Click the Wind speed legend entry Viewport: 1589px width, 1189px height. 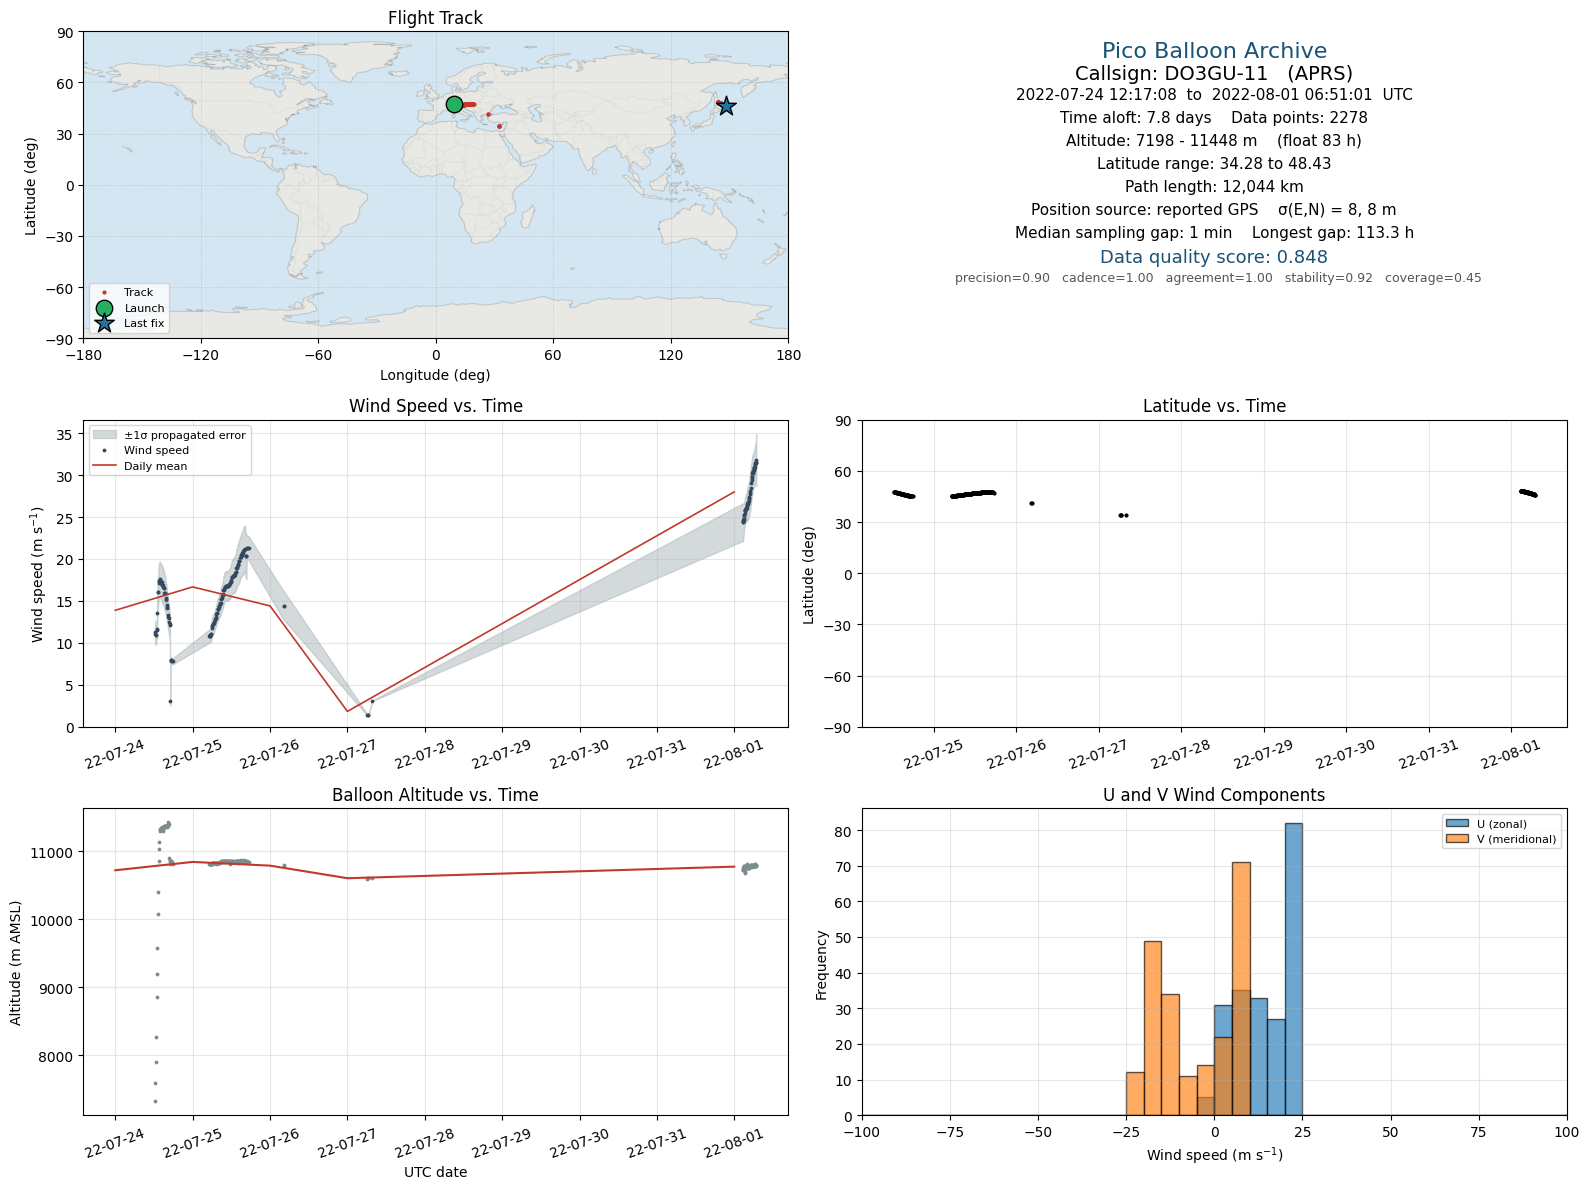(x=140, y=450)
